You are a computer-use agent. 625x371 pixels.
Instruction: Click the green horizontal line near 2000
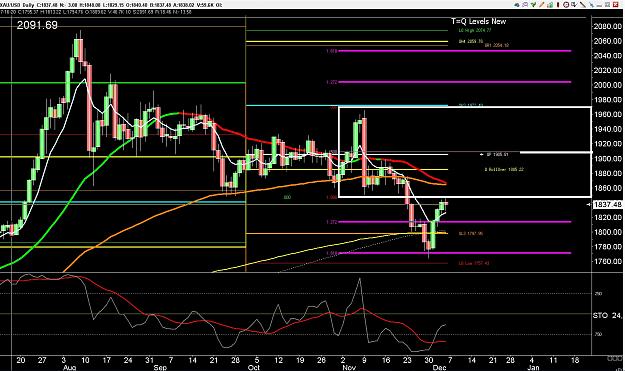coord(123,83)
